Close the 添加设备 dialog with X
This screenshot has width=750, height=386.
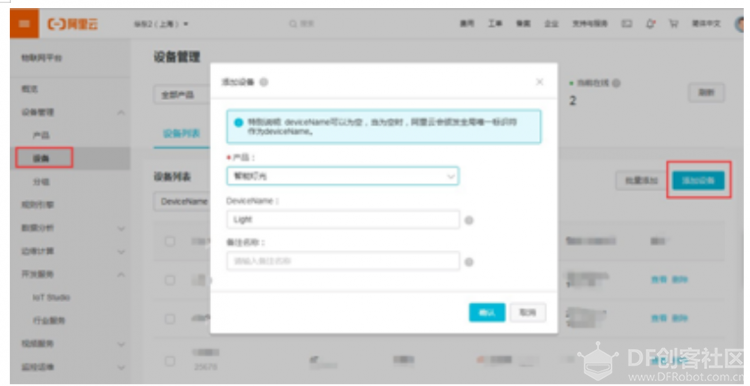[x=540, y=82]
